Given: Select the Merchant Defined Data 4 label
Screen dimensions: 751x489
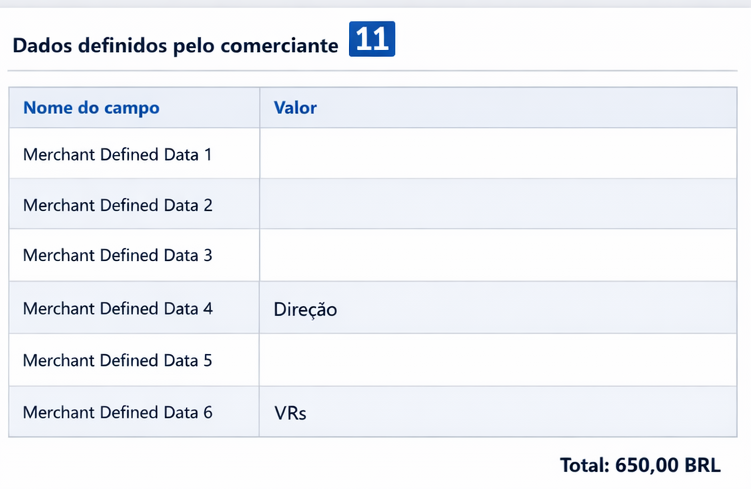Looking at the screenshot, I should point(117,308).
